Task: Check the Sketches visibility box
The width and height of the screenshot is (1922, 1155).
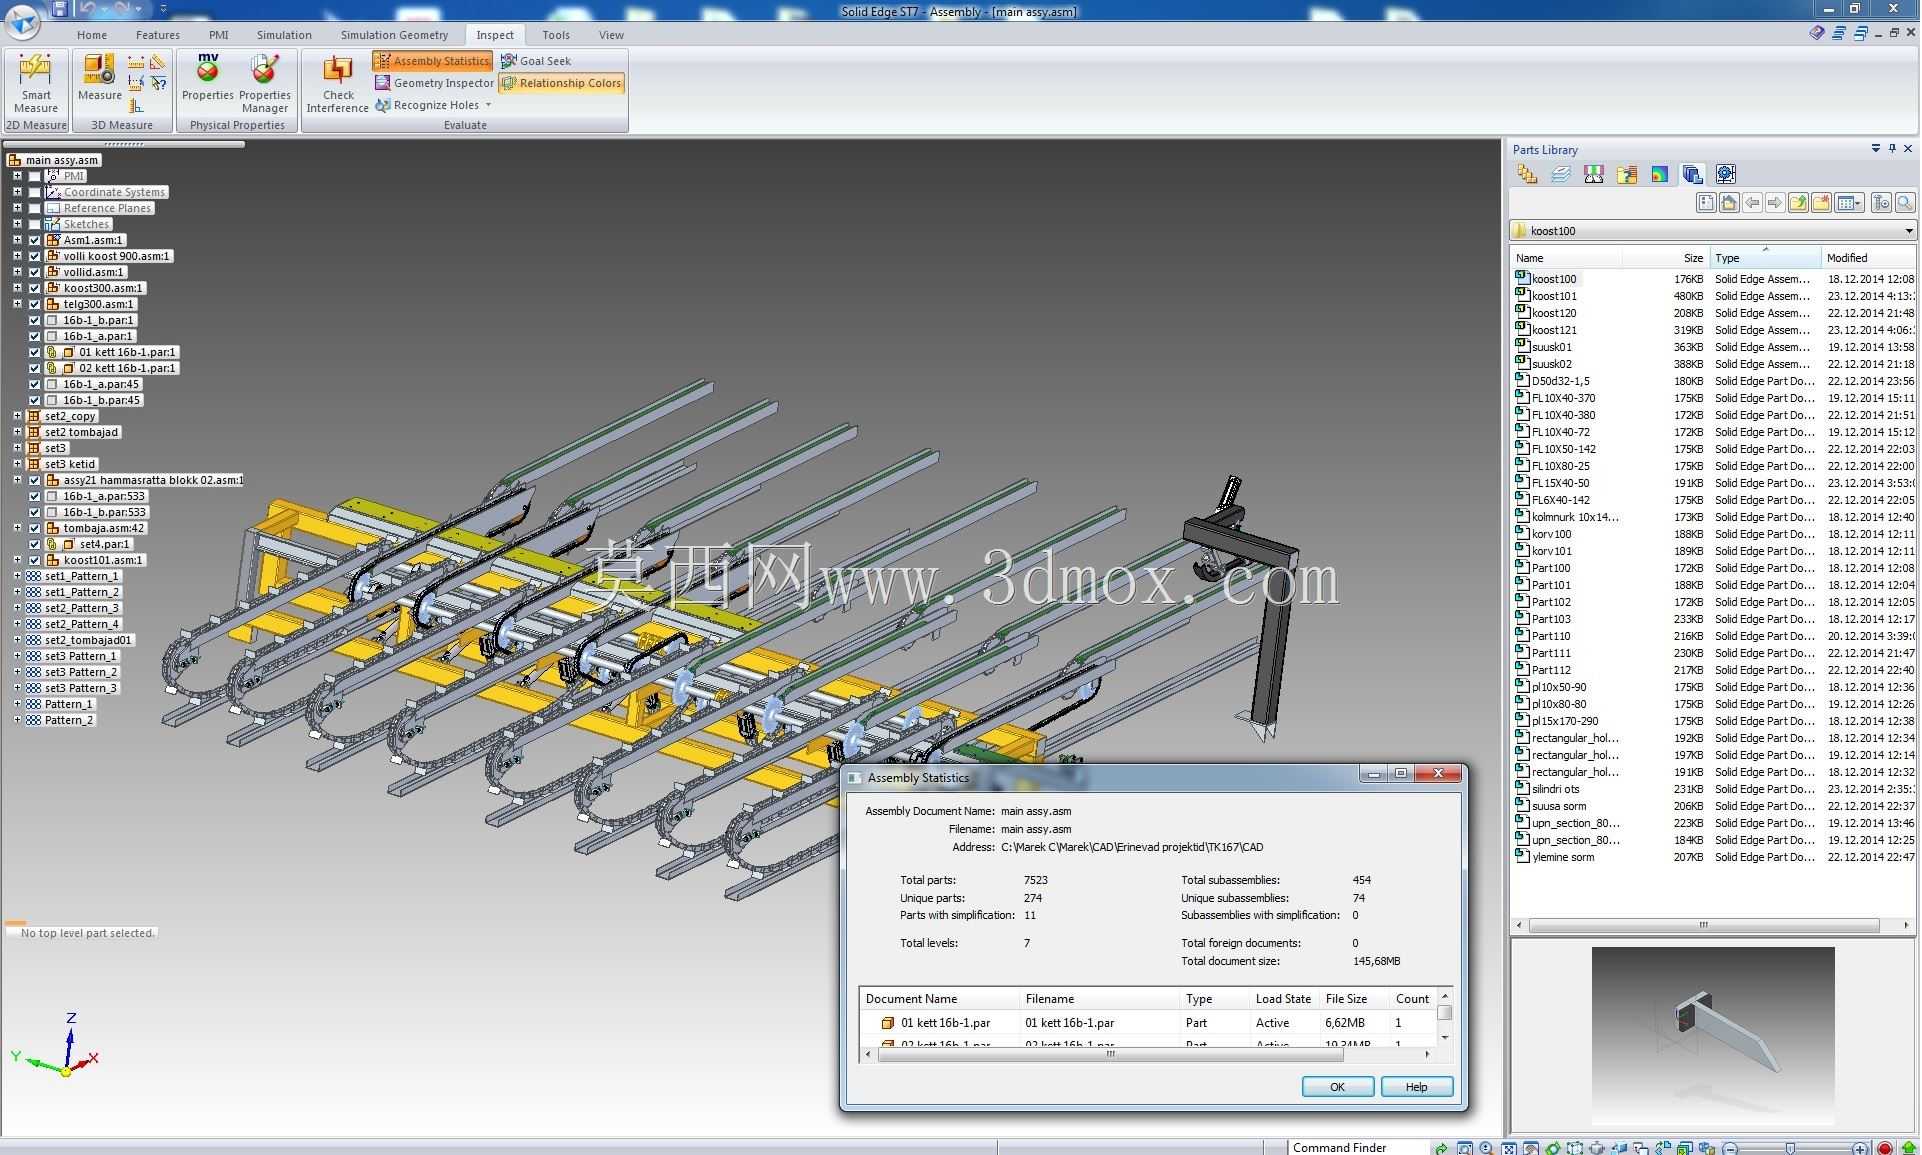Action: 35,224
